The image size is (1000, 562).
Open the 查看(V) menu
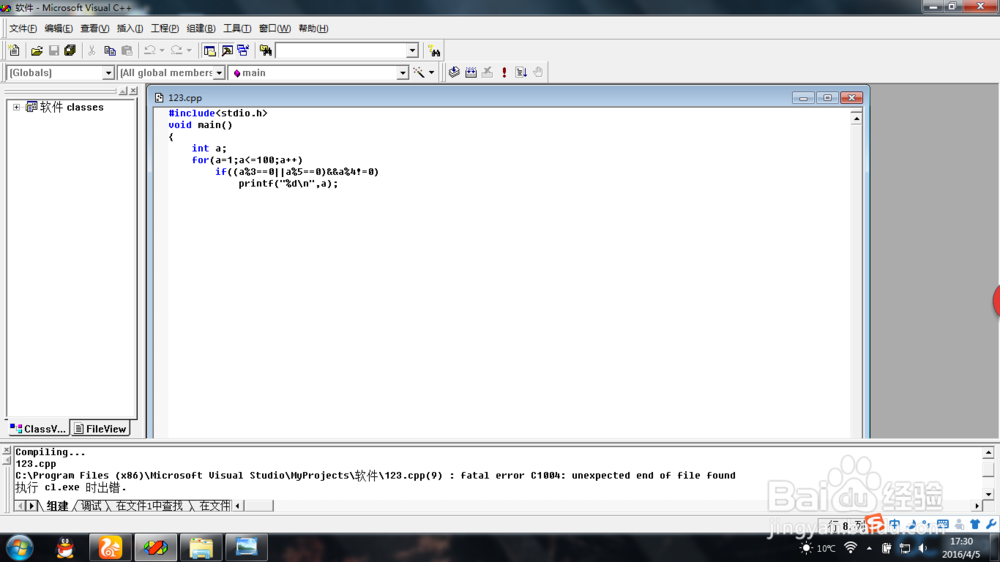click(94, 28)
